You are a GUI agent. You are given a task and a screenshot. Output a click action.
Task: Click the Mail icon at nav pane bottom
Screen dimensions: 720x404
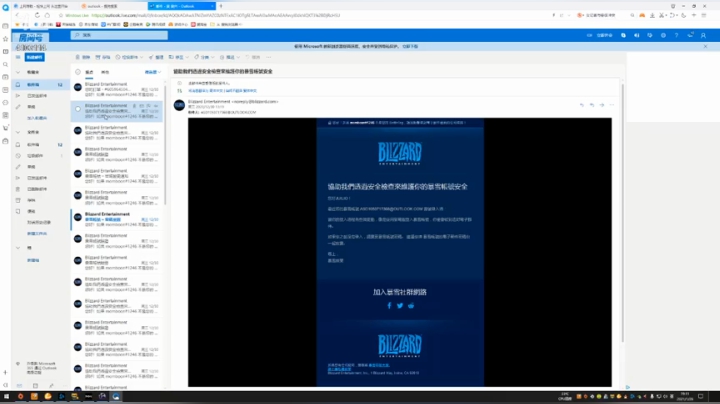click(x=19, y=386)
